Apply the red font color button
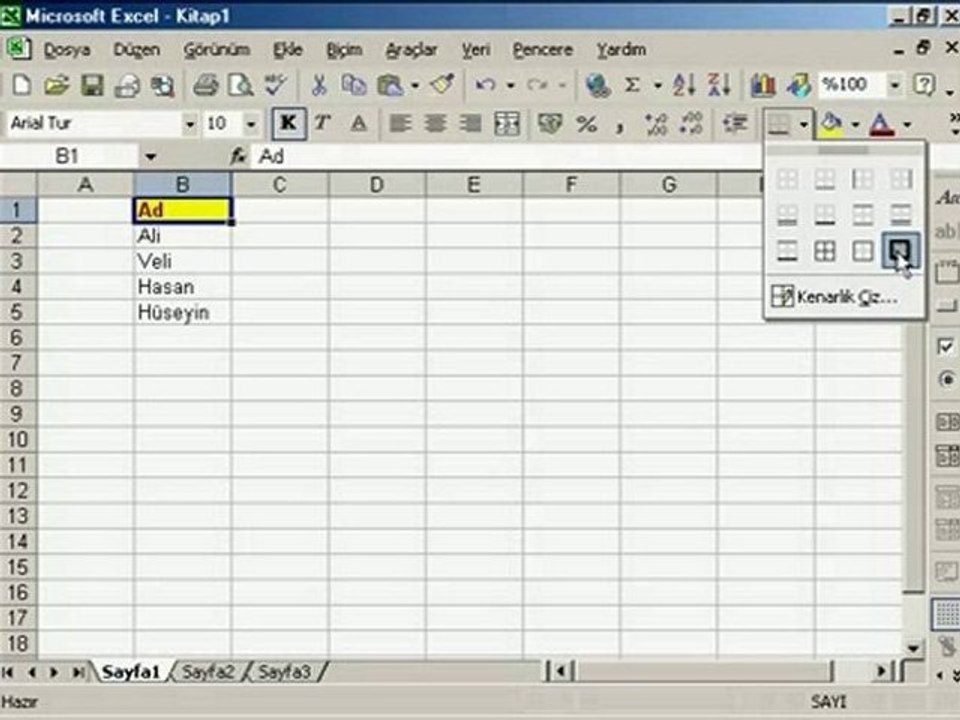 pos(882,124)
